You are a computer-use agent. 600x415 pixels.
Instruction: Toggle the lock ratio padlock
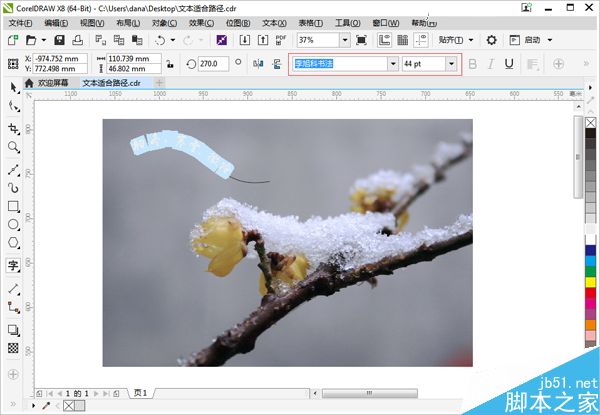[x=170, y=64]
